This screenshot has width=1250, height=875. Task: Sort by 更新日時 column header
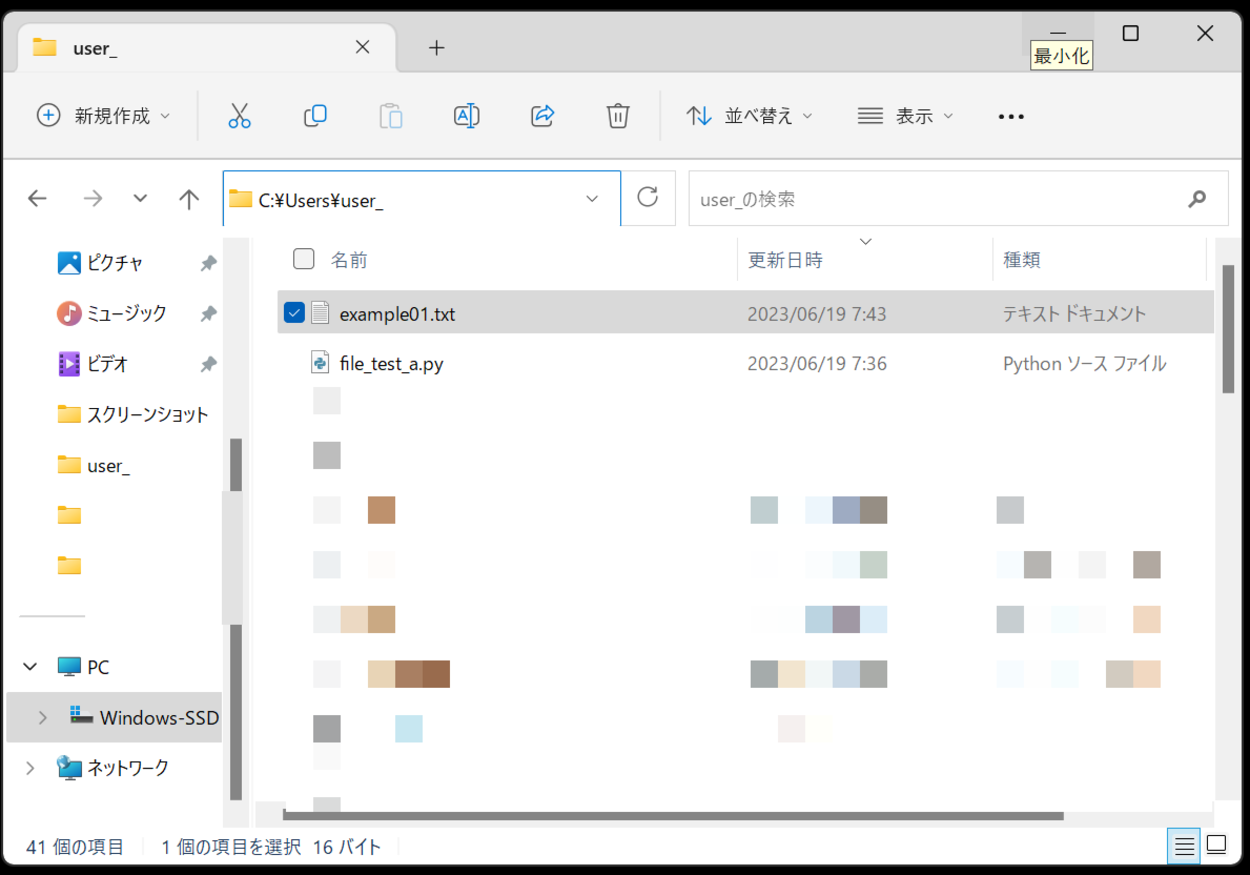pos(786,260)
